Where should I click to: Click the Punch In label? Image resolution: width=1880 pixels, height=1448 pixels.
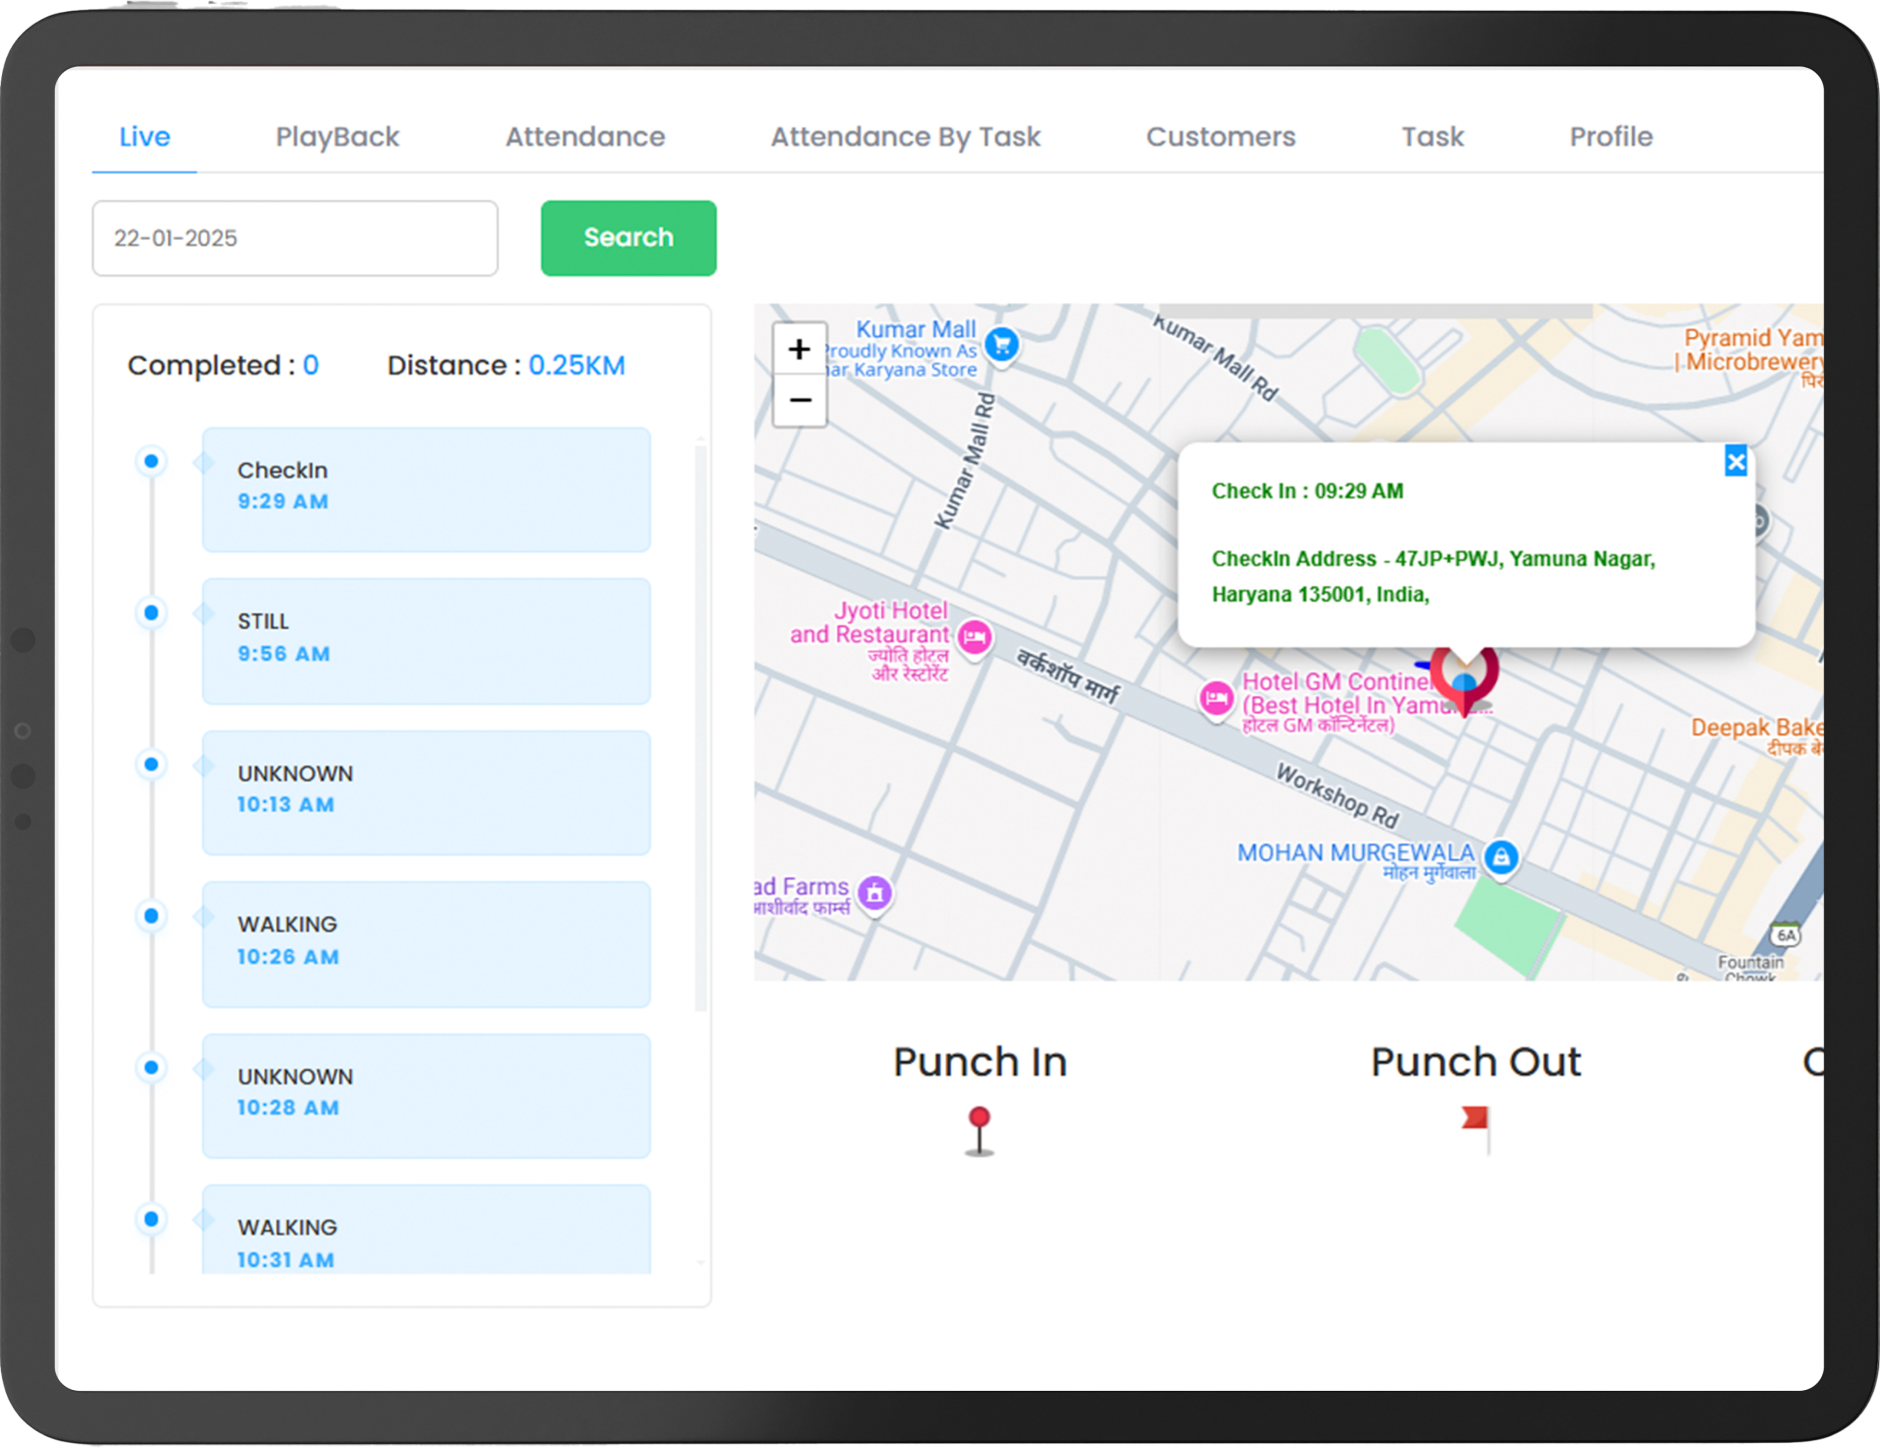click(980, 1062)
